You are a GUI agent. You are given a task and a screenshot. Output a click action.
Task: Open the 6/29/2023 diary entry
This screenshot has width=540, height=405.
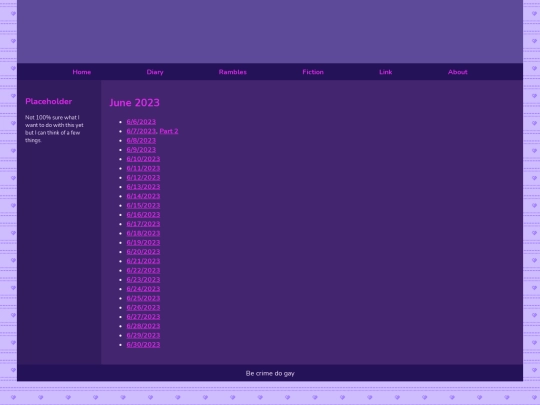[x=143, y=335]
